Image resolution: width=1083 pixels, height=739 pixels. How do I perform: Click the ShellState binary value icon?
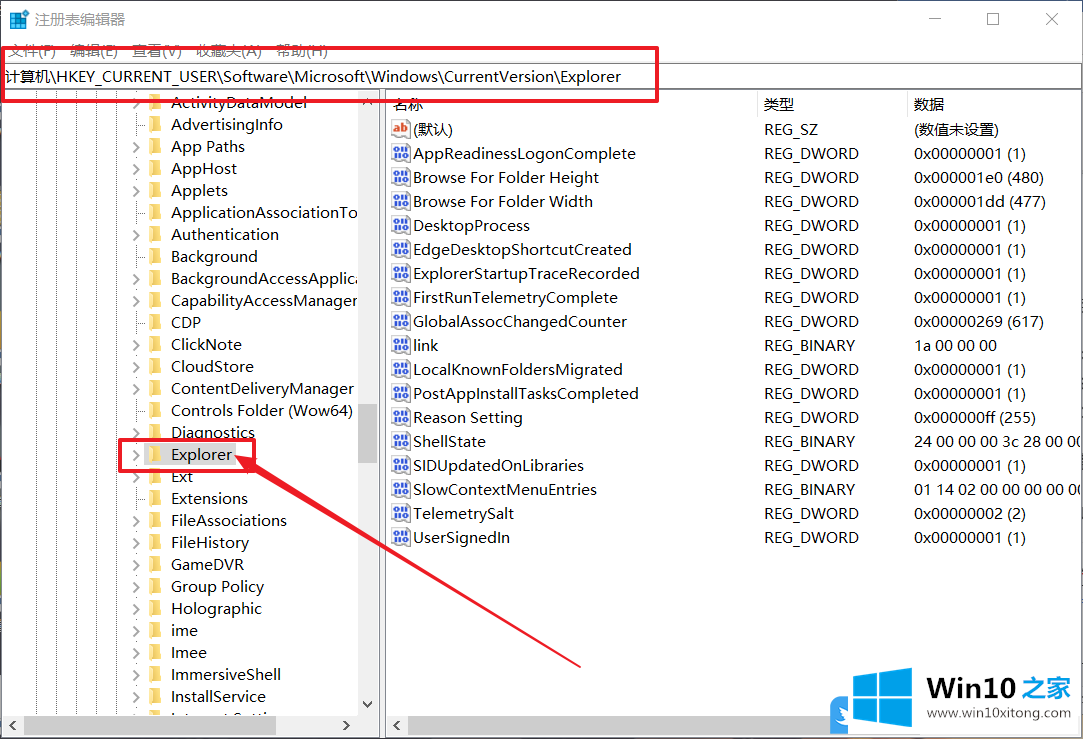pos(400,441)
